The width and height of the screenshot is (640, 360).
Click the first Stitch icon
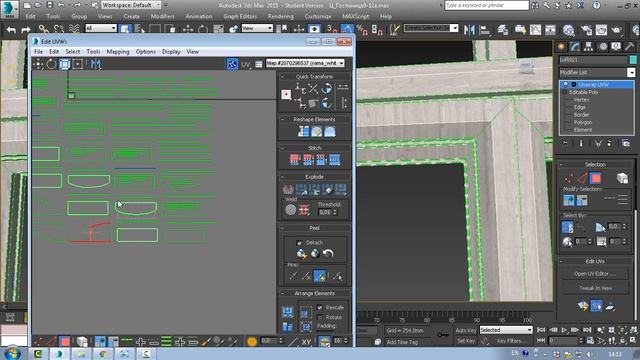pyautogui.click(x=295, y=160)
